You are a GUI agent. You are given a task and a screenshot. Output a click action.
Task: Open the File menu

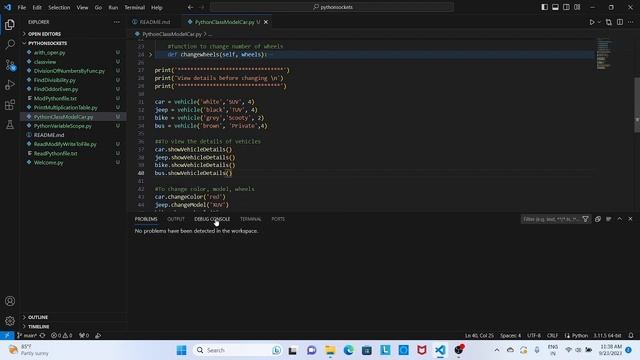point(22,7)
